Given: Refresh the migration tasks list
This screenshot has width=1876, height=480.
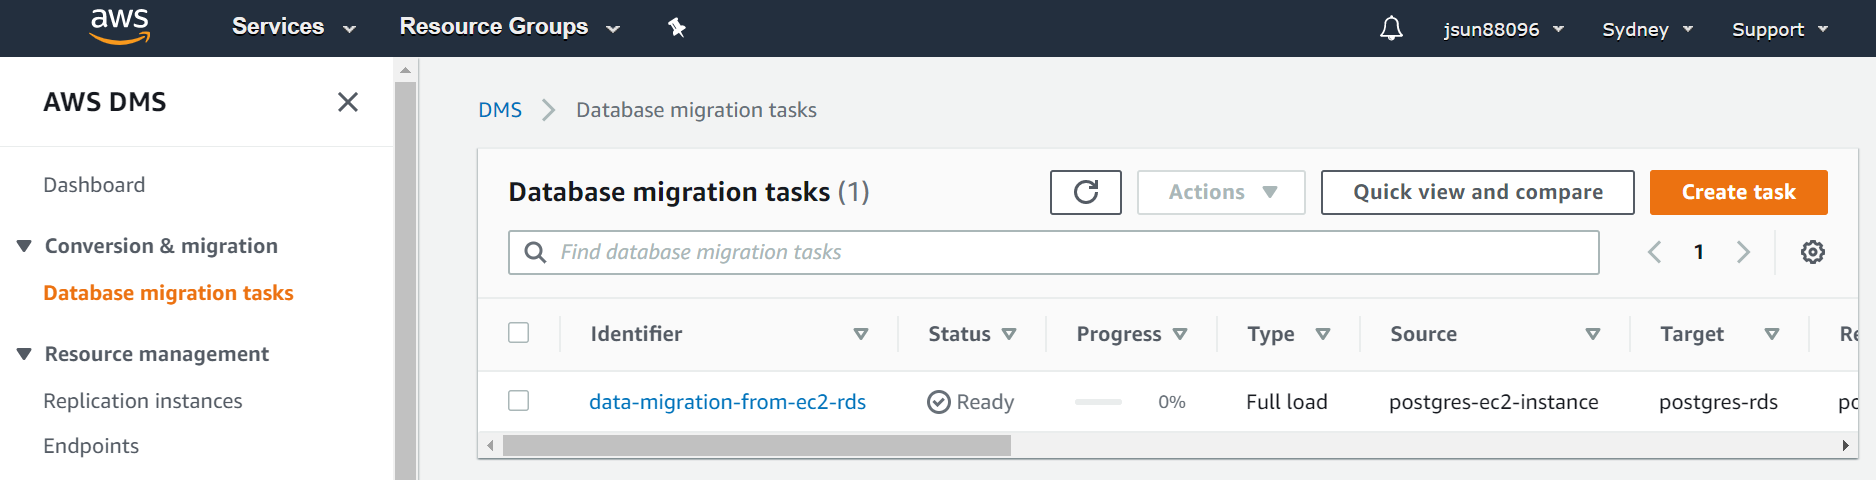Looking at the screenshot, I should (1085, 192).
